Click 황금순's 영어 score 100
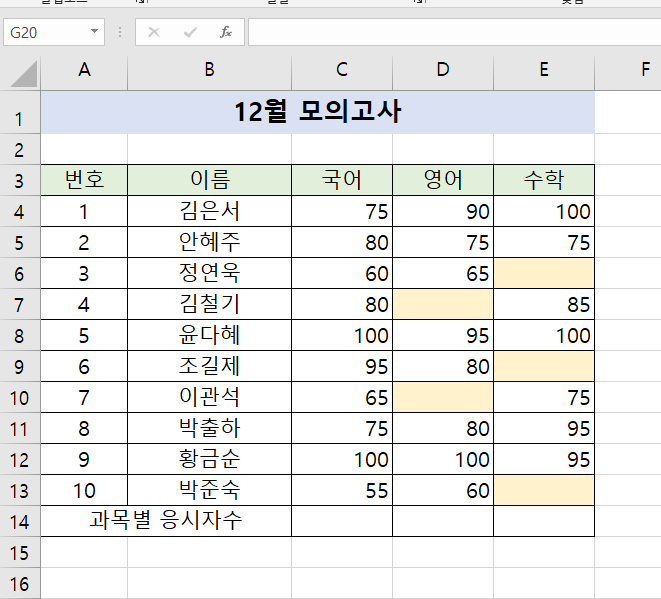The image size is (661, 599). (x=443, y=459)
